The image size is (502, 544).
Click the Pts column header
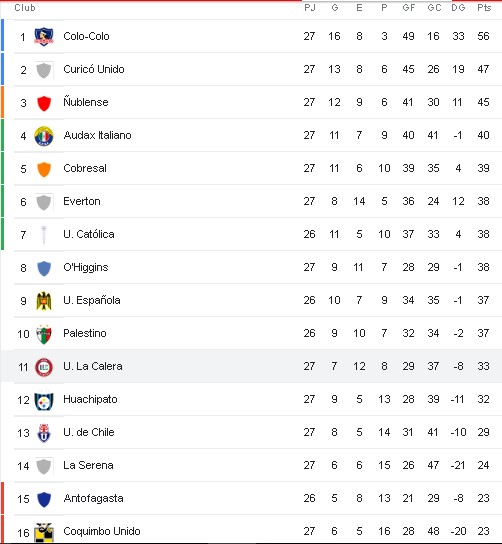[x=484, y=8]
